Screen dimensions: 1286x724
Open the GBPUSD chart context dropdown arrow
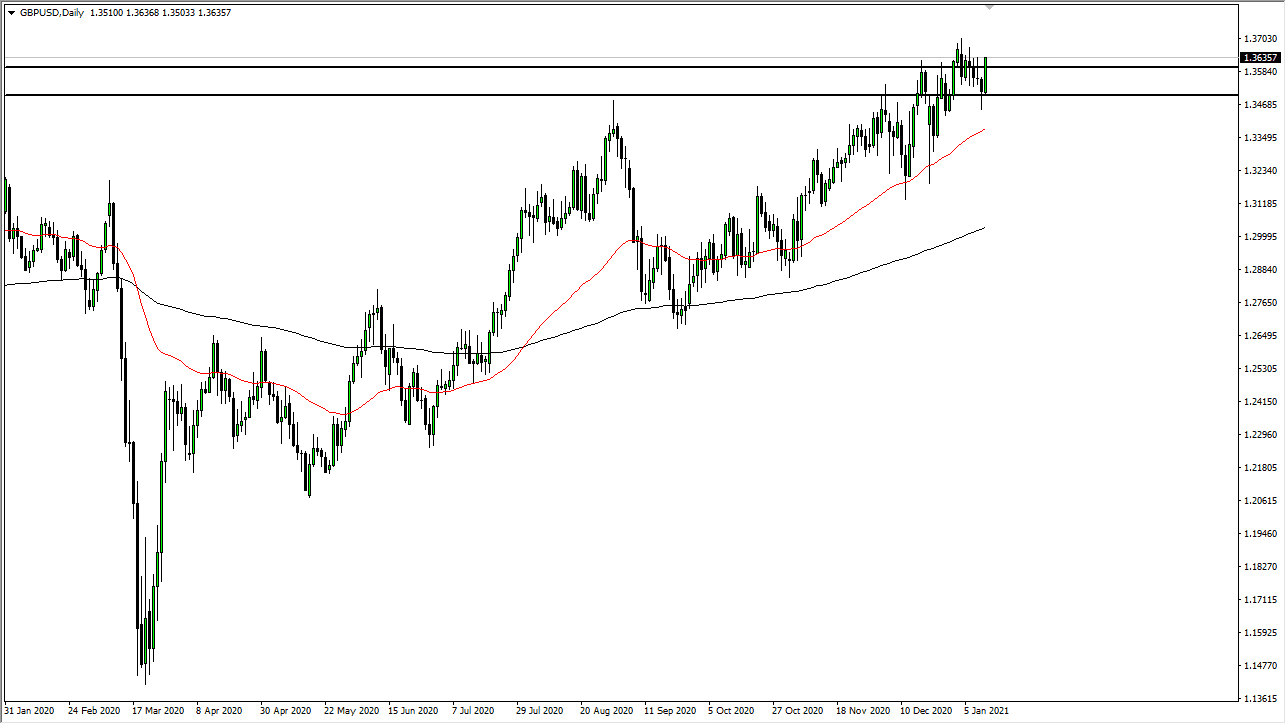click(10, 12)
